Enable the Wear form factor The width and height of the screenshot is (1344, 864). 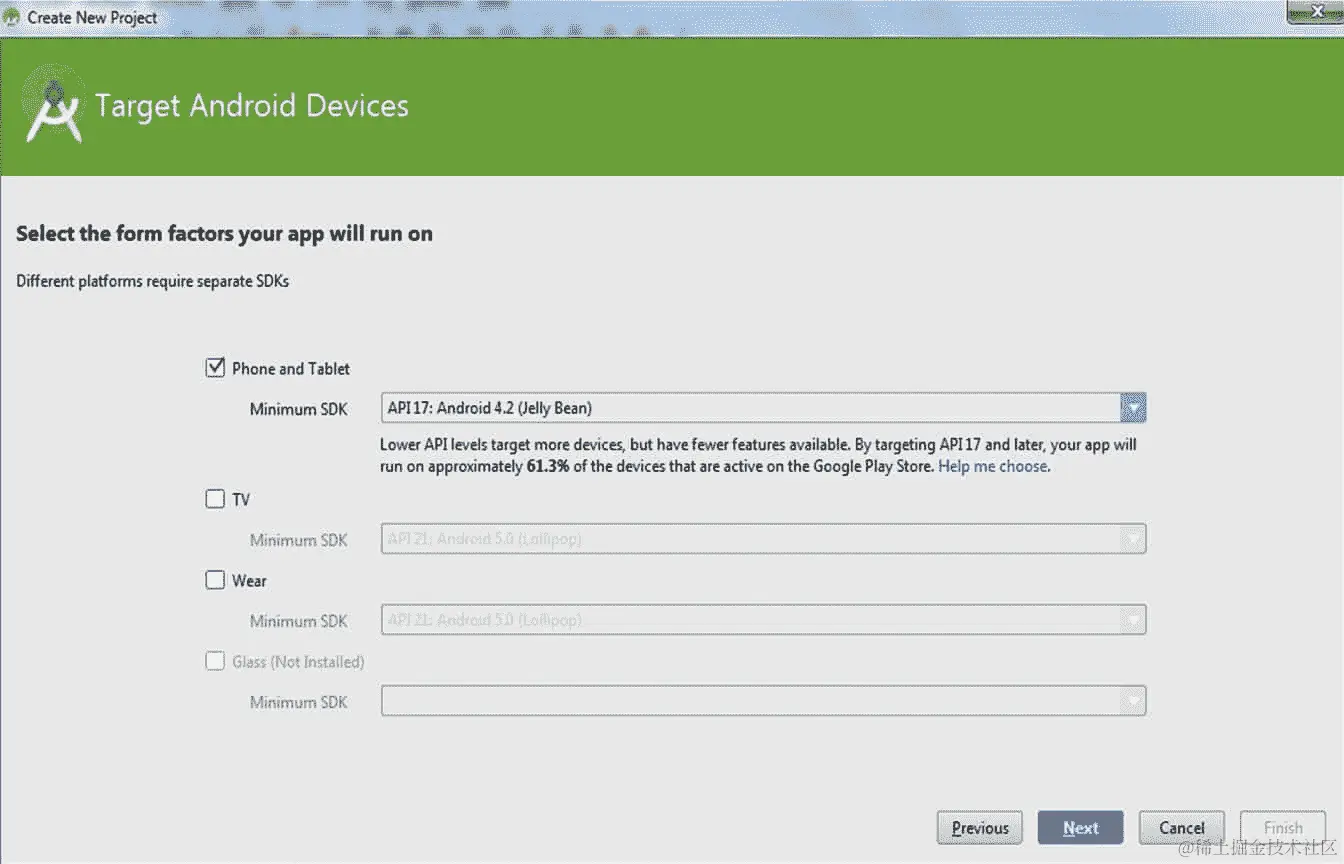coord(215,579)
